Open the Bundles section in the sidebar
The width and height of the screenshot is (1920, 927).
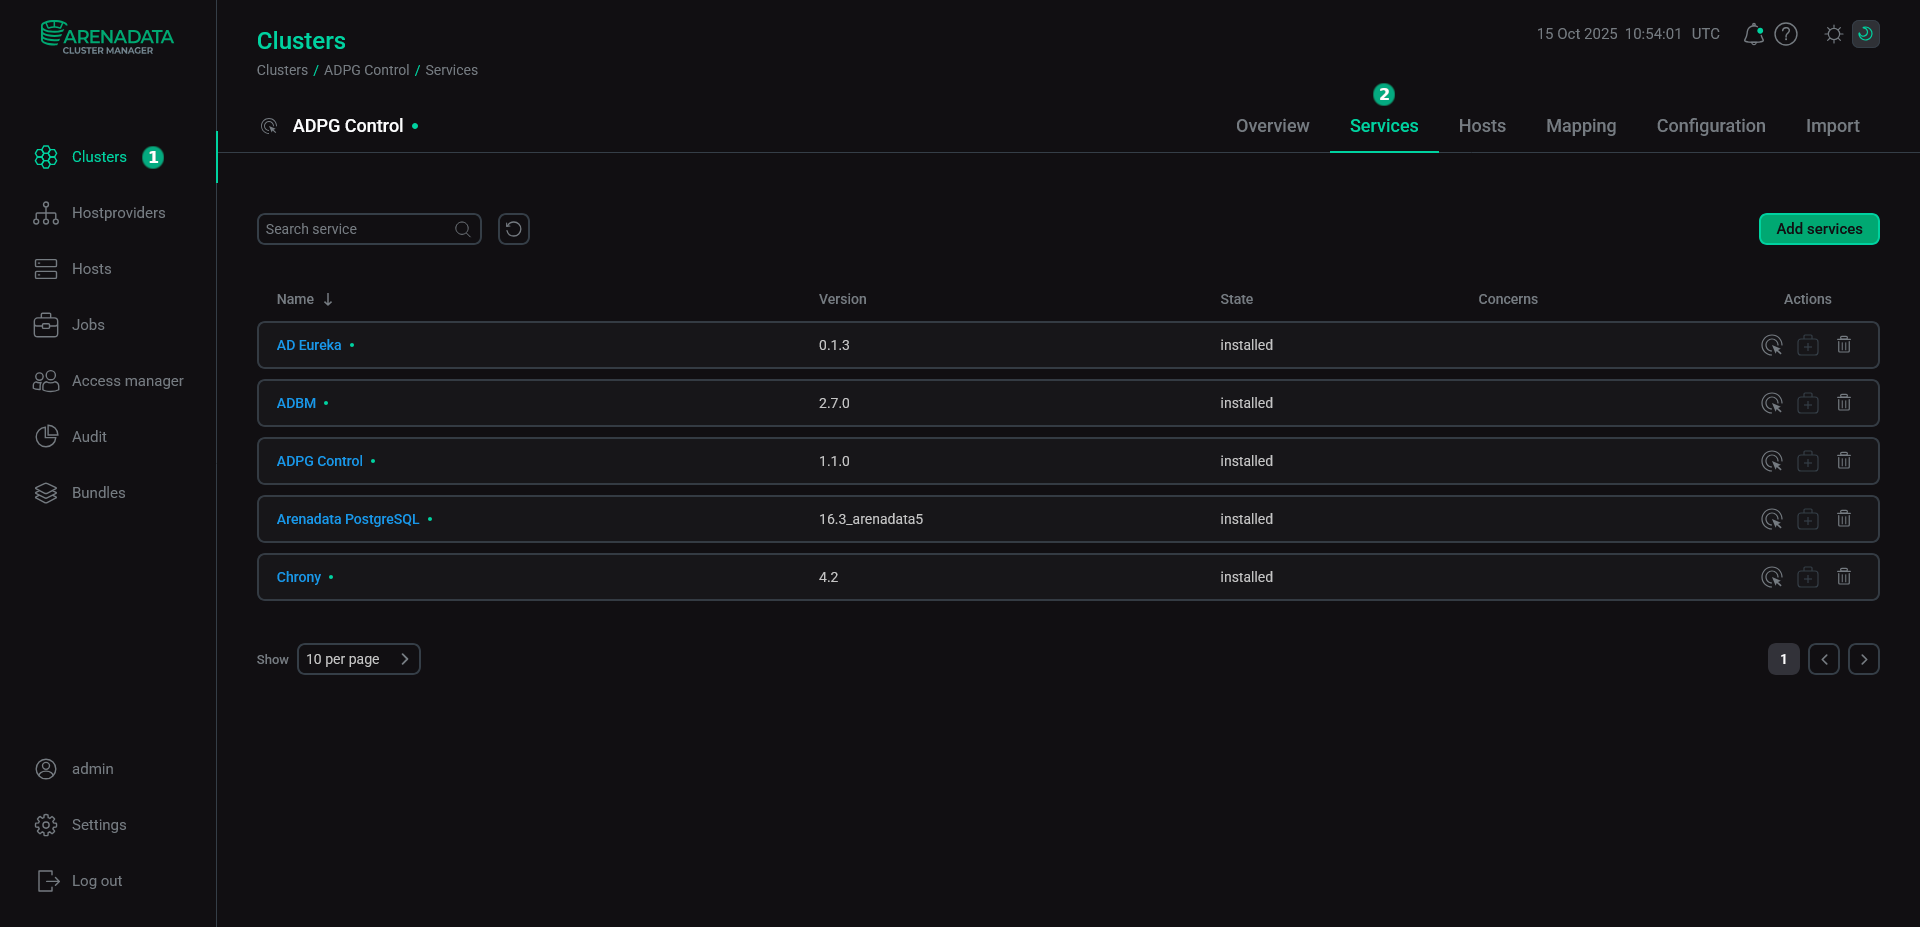(x=98, y=492)
